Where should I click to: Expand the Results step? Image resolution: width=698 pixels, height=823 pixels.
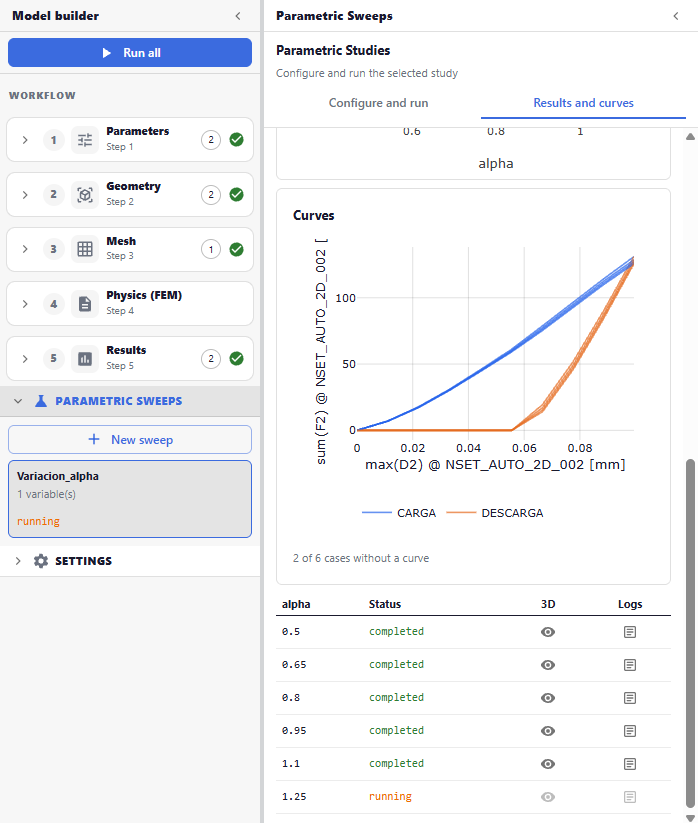pos(25,358)
